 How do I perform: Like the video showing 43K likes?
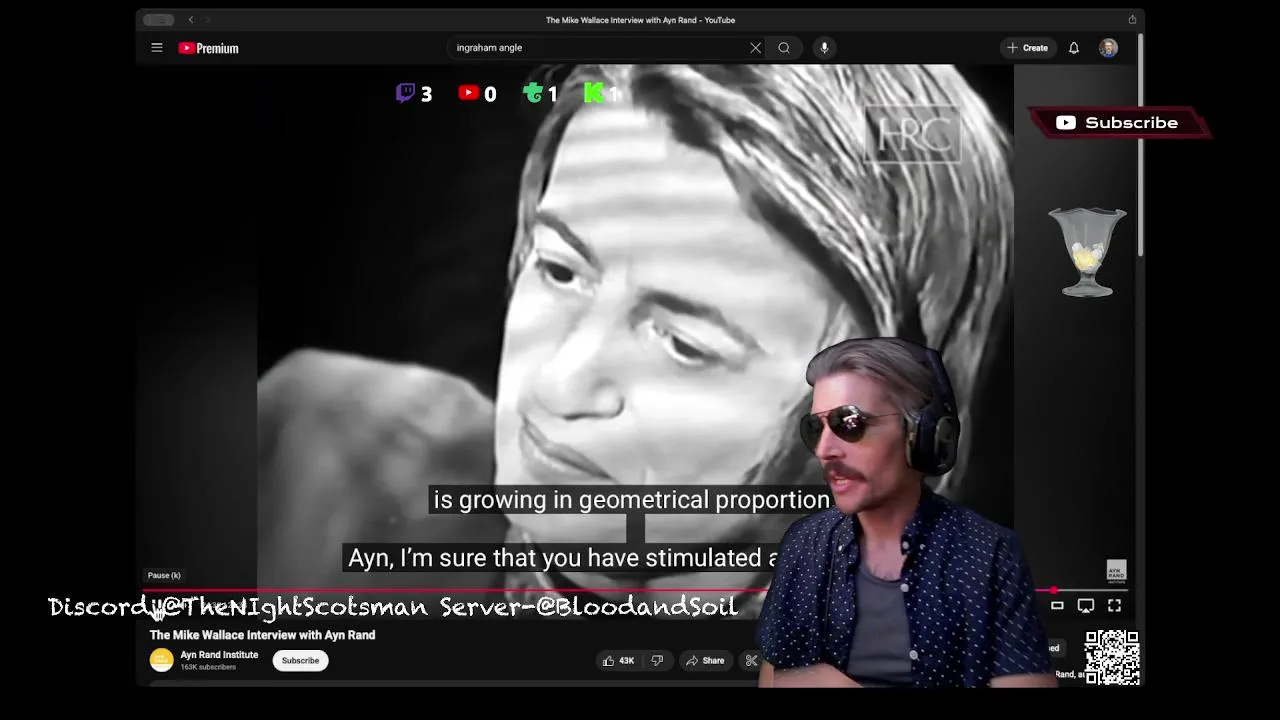[619, 660]
